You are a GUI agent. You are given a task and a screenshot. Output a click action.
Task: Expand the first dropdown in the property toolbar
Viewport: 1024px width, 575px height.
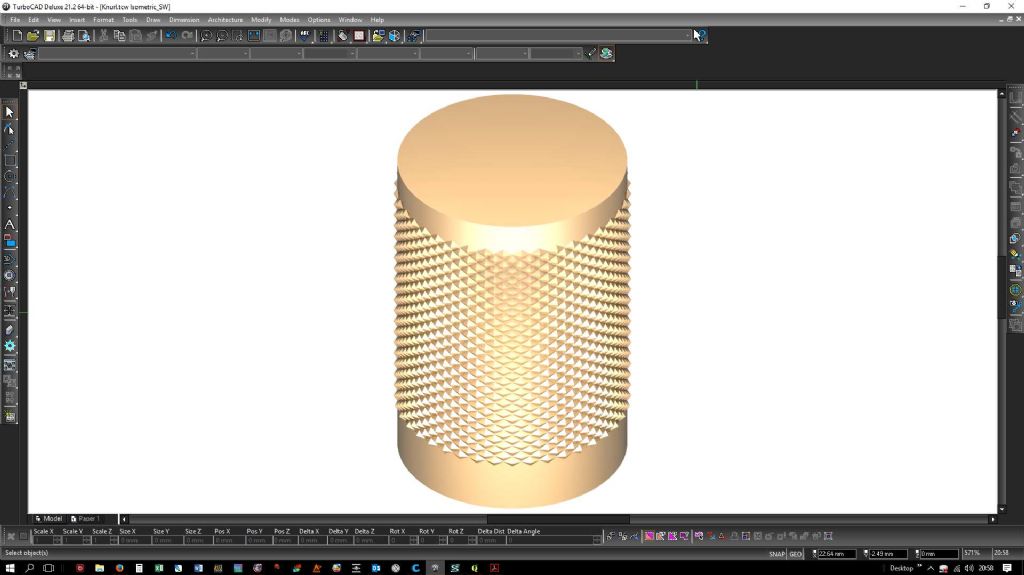click(192, 54)
